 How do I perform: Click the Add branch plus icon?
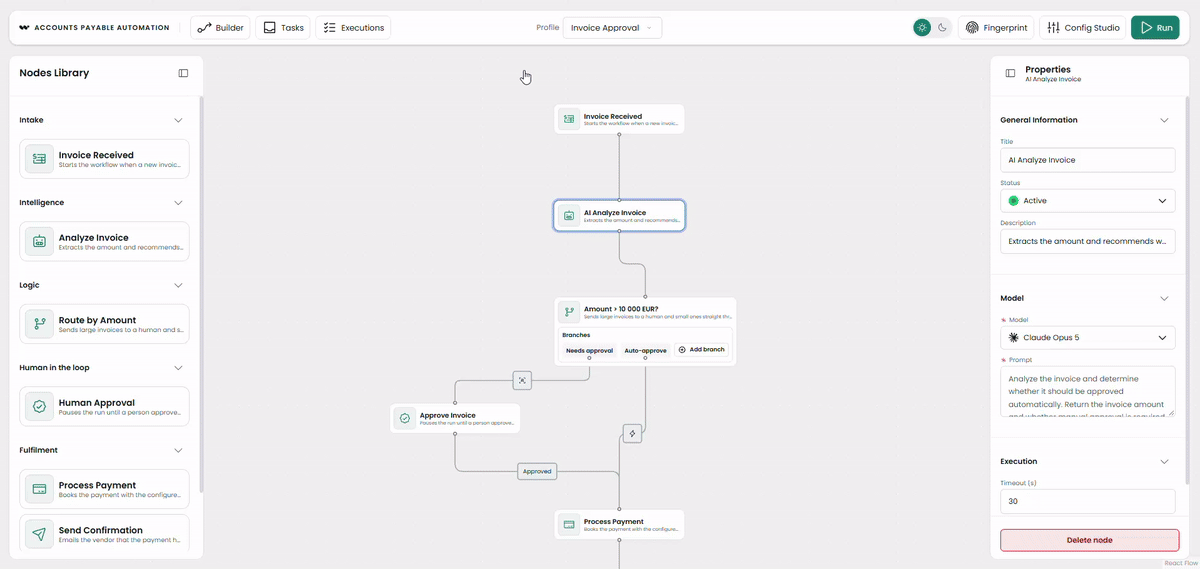pyautogui.click(x=682, y=350)
